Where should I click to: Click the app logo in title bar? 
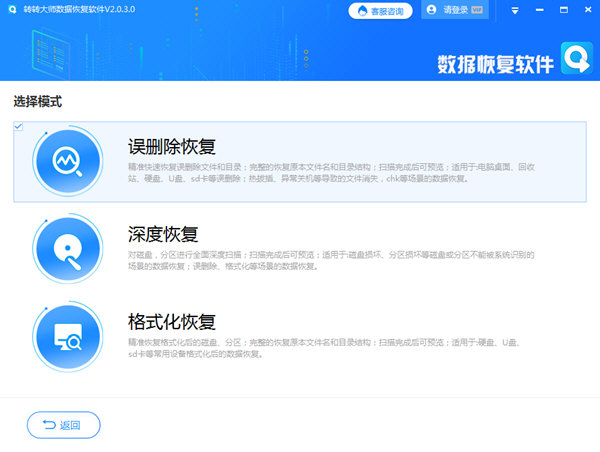click(9, 9)
